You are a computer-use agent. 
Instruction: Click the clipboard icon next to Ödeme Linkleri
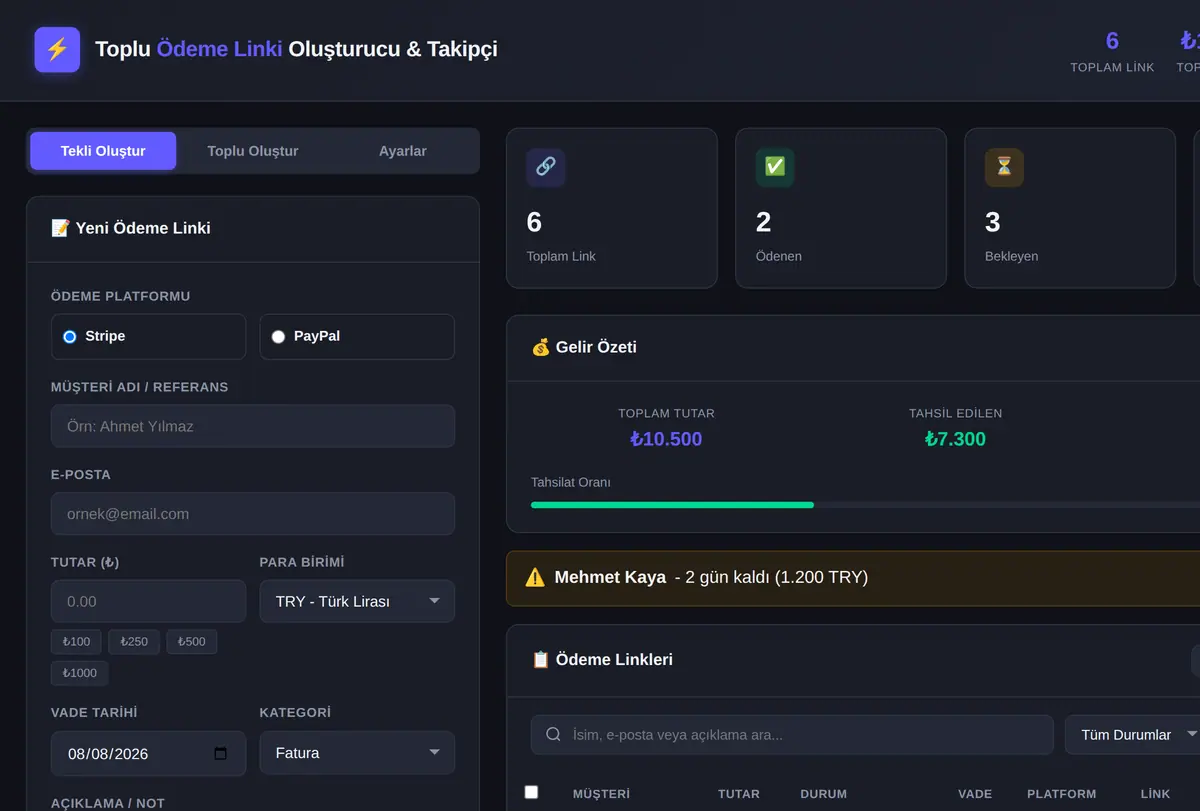(x=541, y=659)
